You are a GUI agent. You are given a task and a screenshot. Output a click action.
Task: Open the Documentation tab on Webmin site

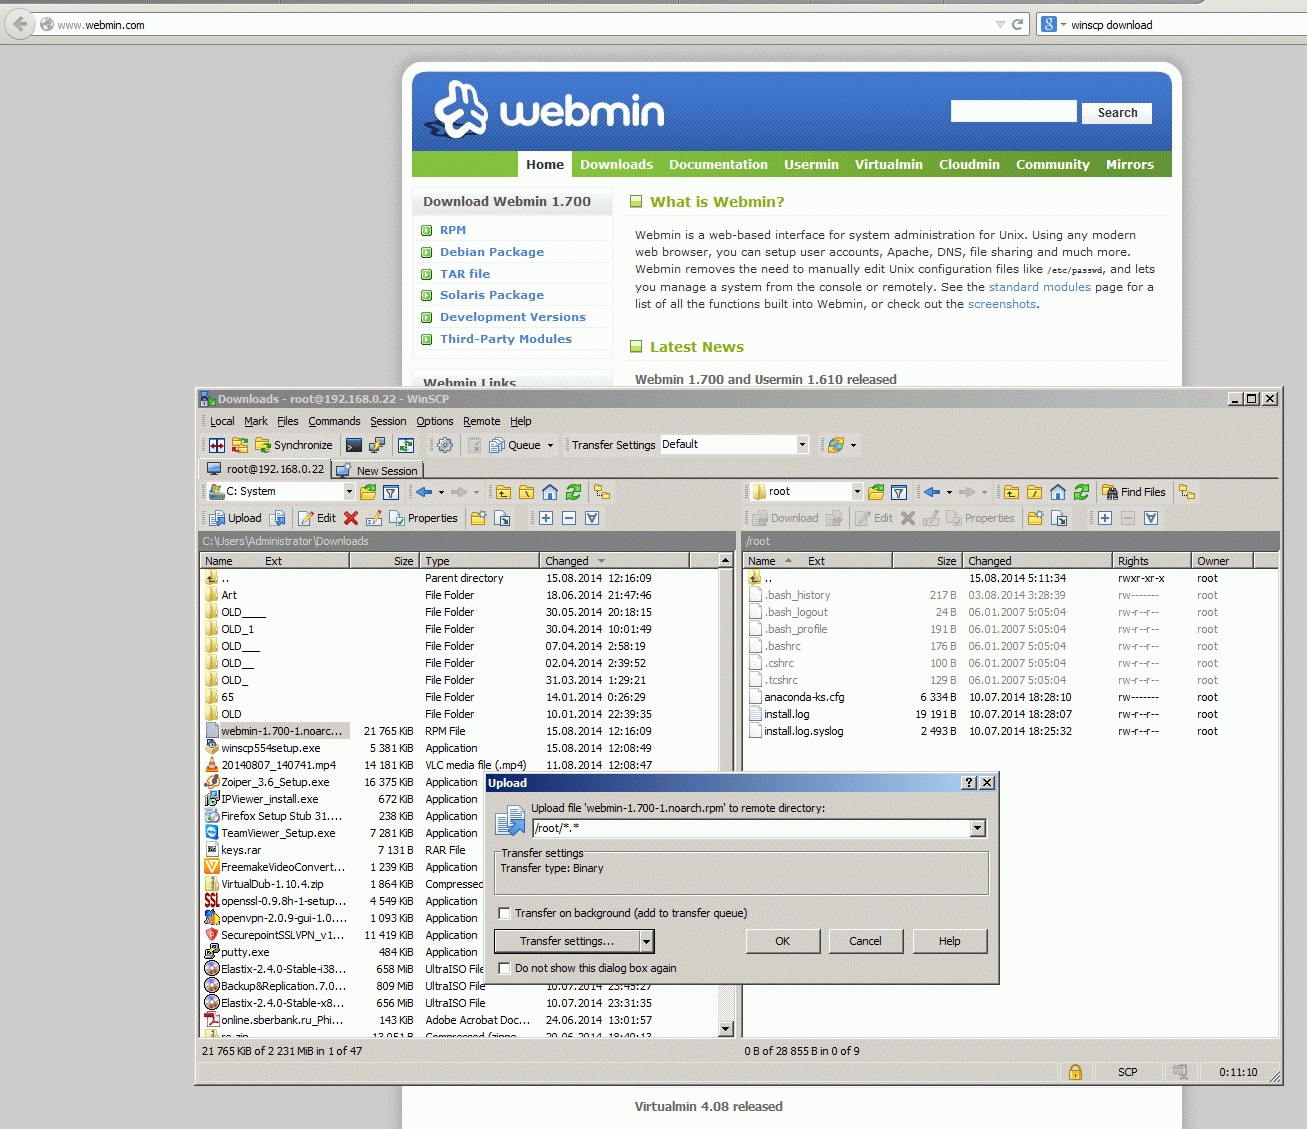point(718,164)
